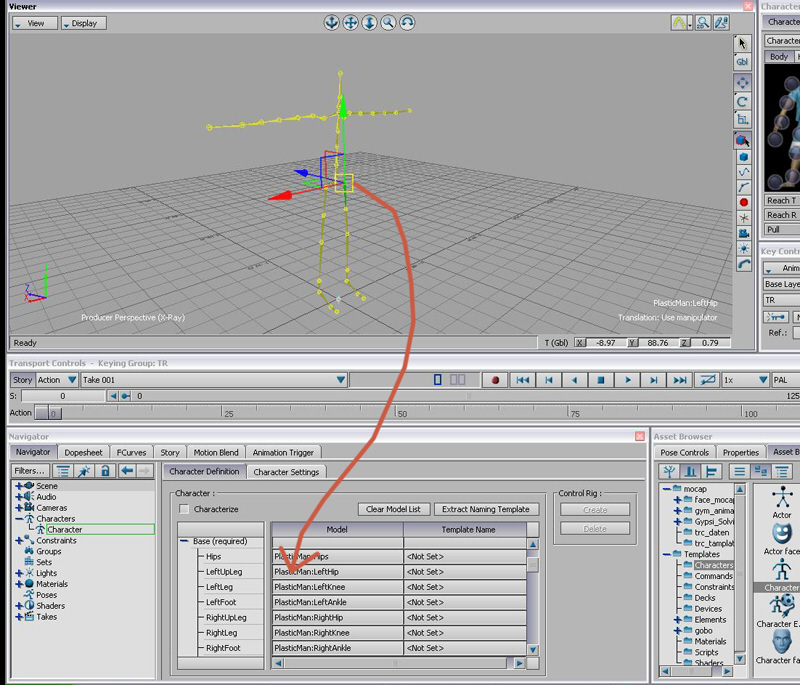The height and width of the screenshot is (685, 800).
Task: Switch to the FCurves tab
Action: (x=130, y=452)
